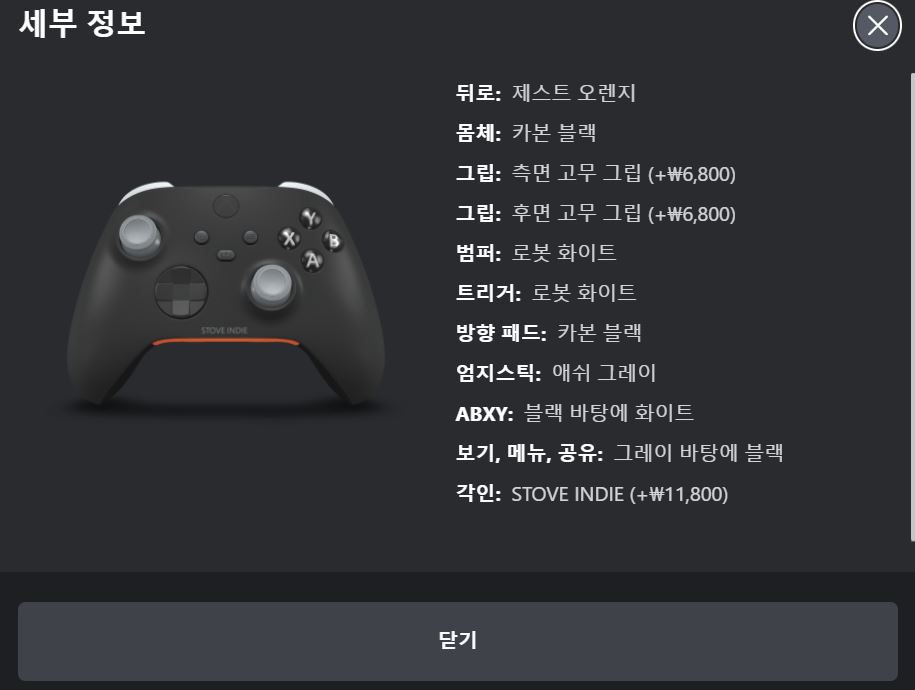Click the 뒤로: 제스트 오렌지 detail line

pyautogui.click(x=546, y=92)
